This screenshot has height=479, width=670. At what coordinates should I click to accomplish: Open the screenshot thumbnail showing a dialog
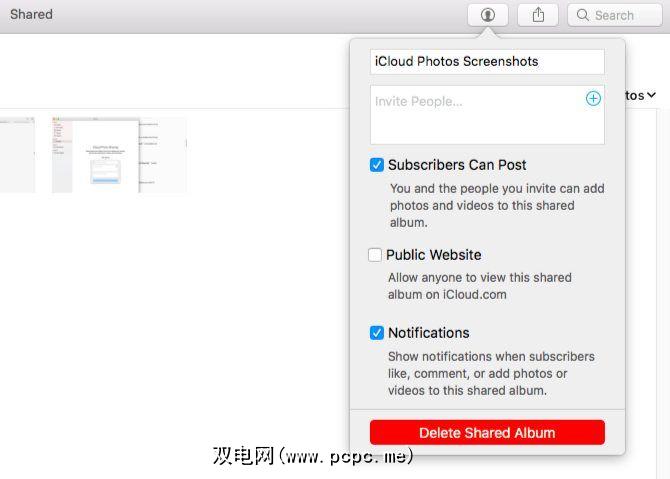pos(119,155)
